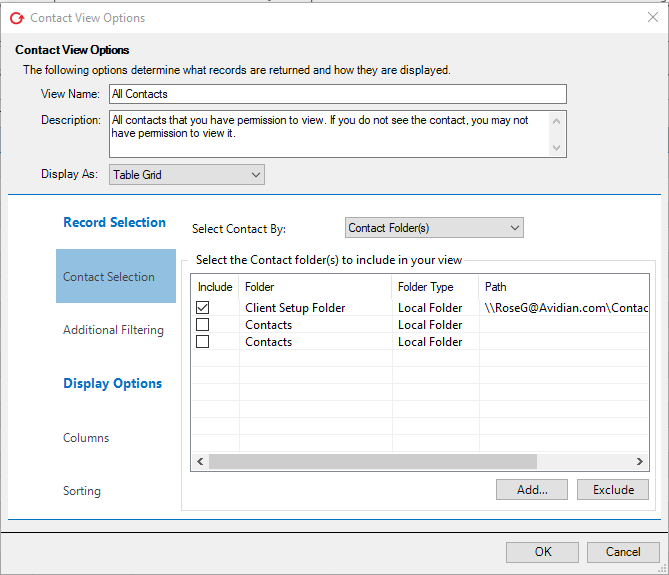
Task: Open the Sorting section
Action: (x=82, y=491)
